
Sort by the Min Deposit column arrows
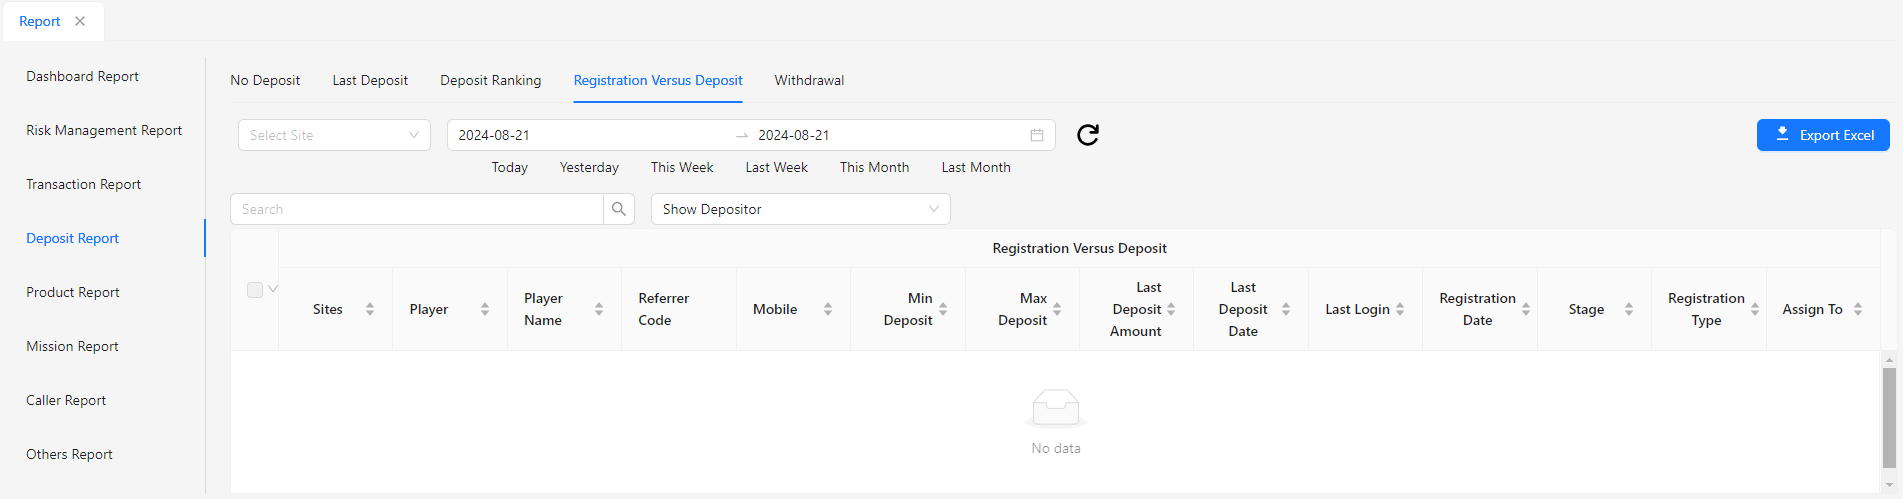(x=943, y=309)
